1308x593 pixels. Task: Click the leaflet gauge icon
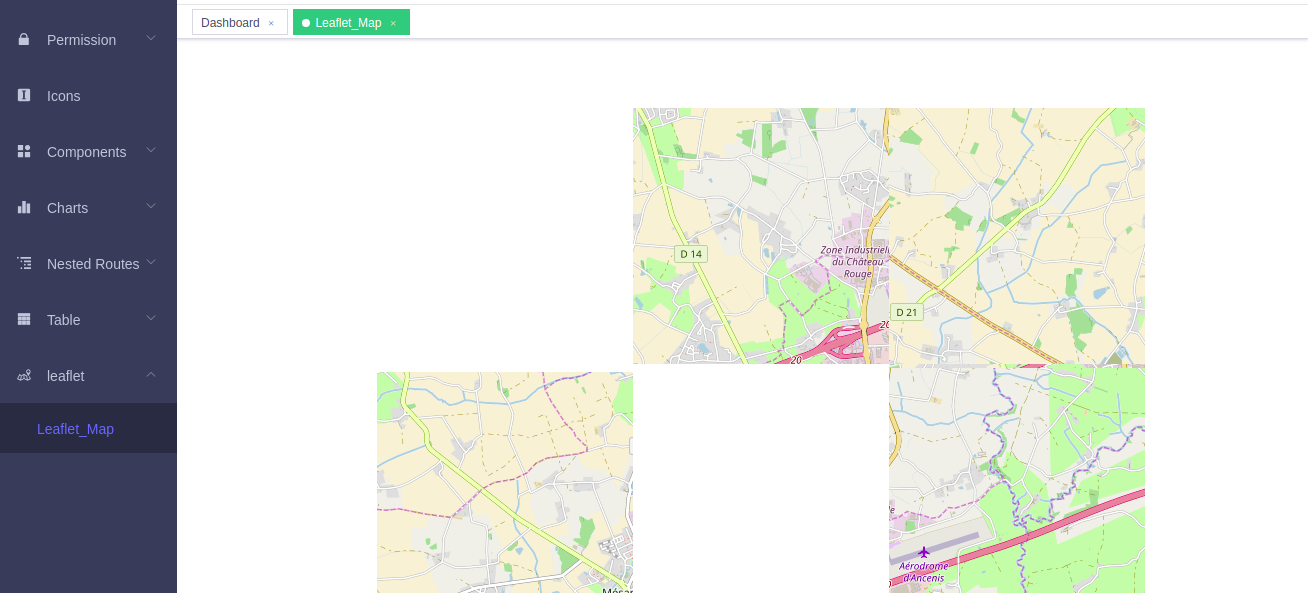(22, 375)
